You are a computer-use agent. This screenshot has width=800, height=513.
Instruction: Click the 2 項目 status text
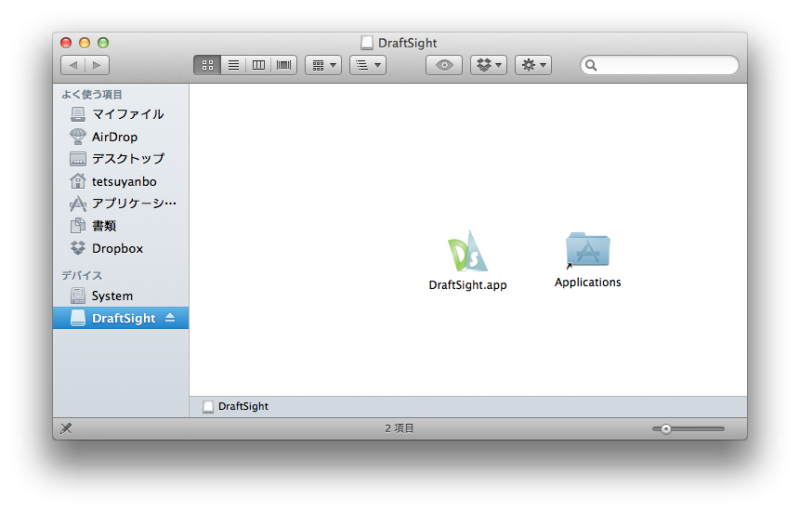399,428
